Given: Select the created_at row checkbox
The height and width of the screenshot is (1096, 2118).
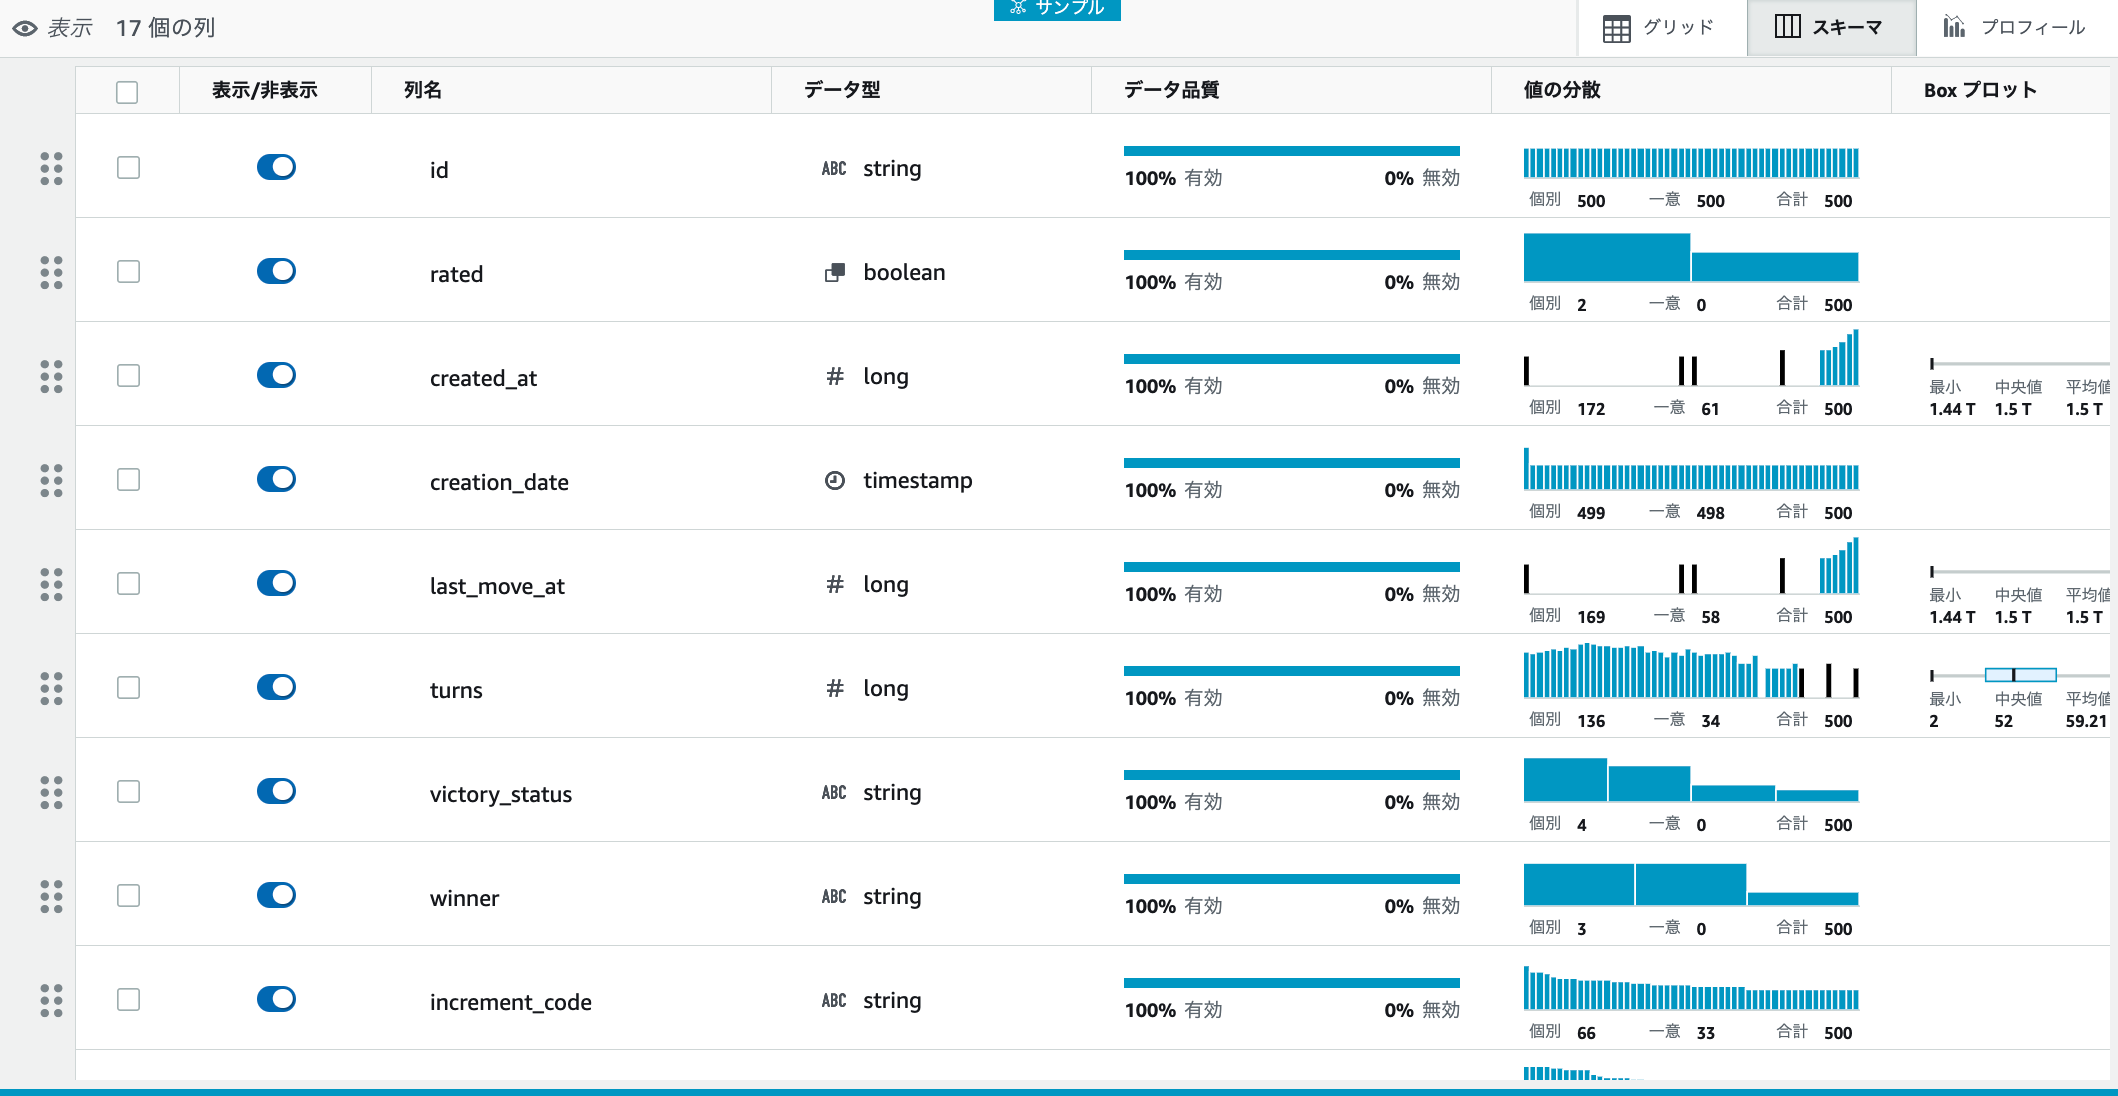Looking at the screenshot, I should tap(128, 376).
